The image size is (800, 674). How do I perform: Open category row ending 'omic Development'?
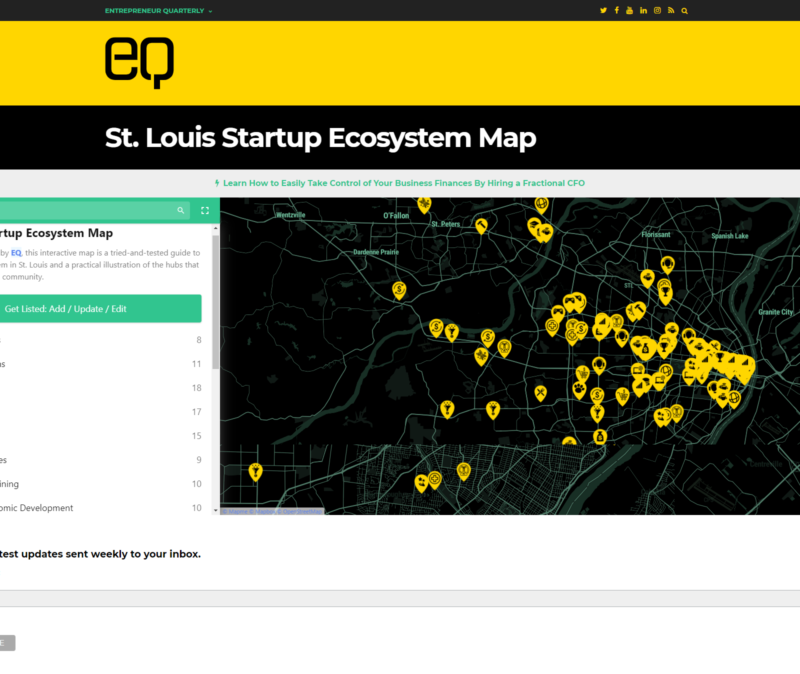click(101, 508)
